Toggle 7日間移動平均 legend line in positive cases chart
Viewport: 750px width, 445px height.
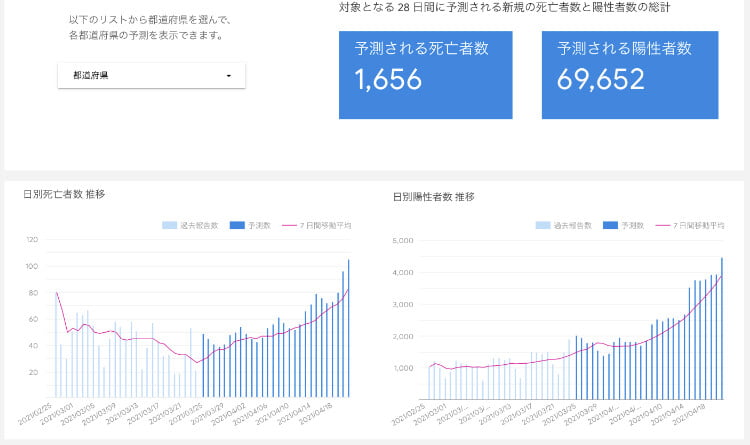(x=664, y=226)
